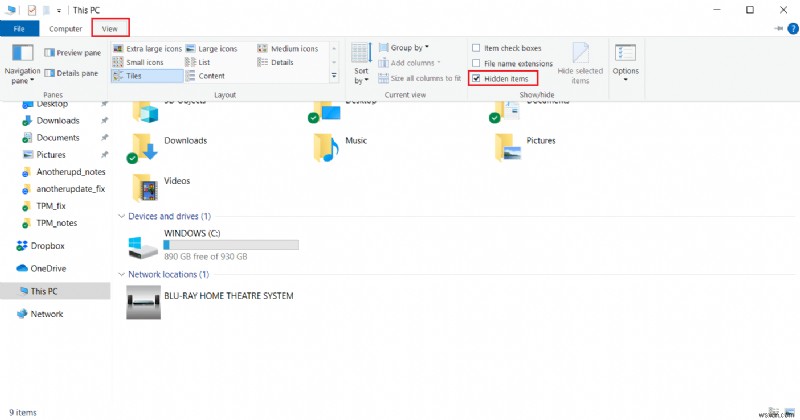This screenshot has width=800, height=420.
Task: Select Pictures in the navigation pane
Action: click(51, 155)
